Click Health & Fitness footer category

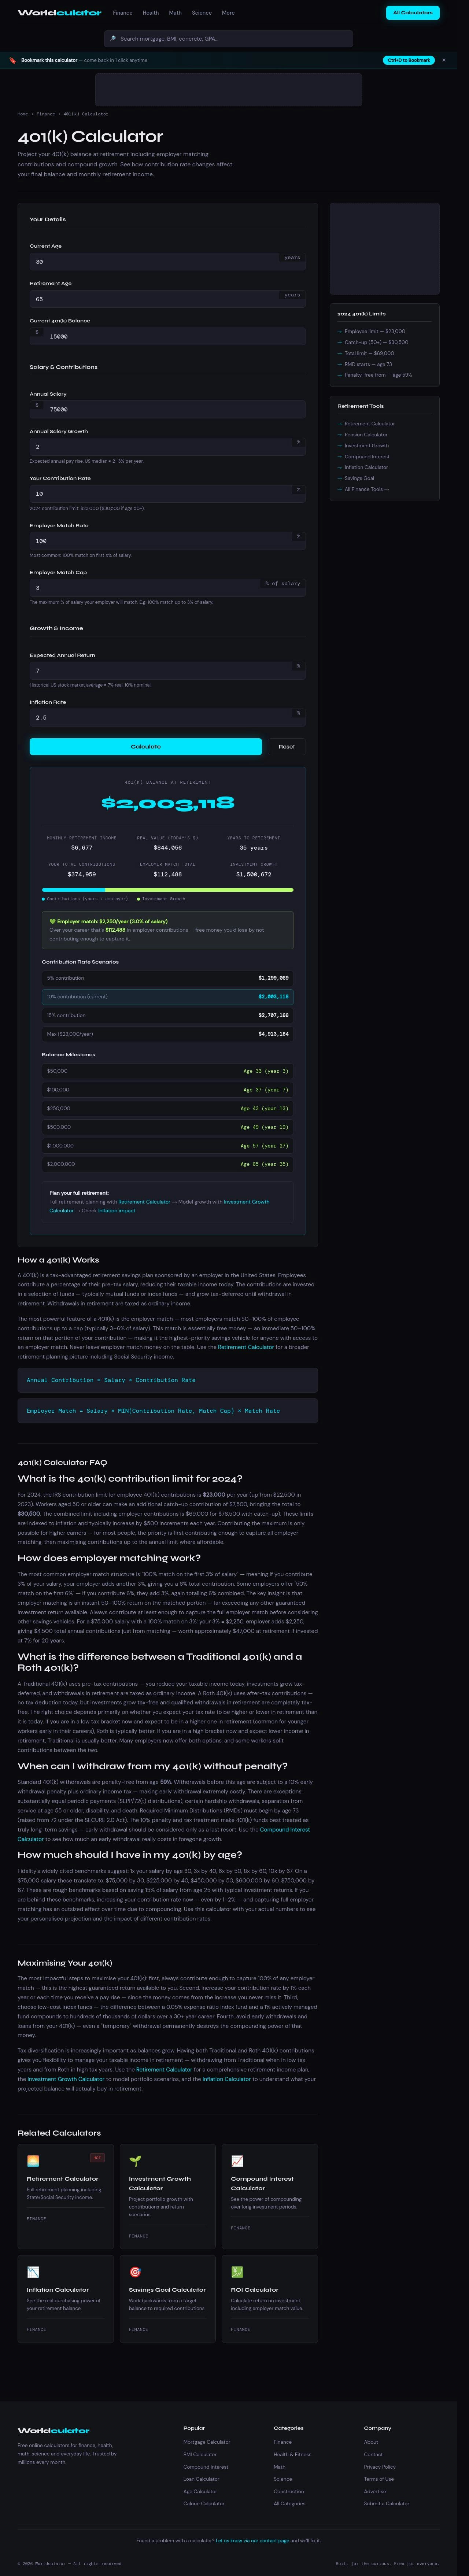[x=293, y=2455]
